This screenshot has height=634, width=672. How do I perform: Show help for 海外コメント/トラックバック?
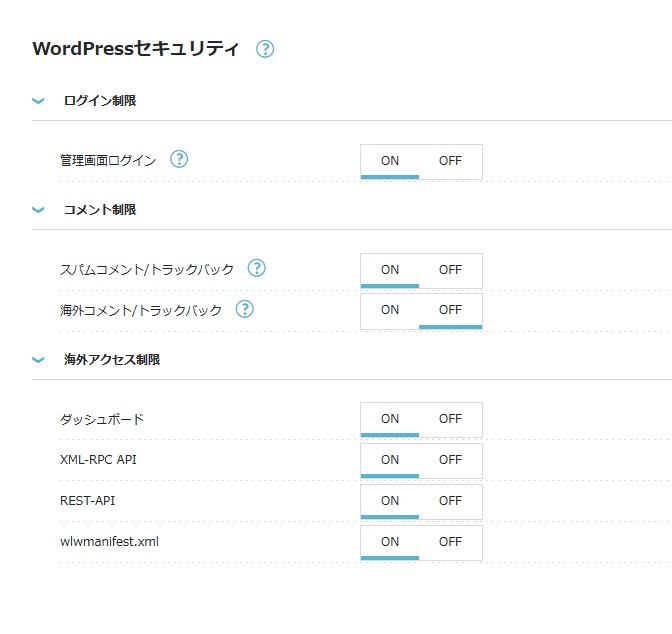(245, 309)
